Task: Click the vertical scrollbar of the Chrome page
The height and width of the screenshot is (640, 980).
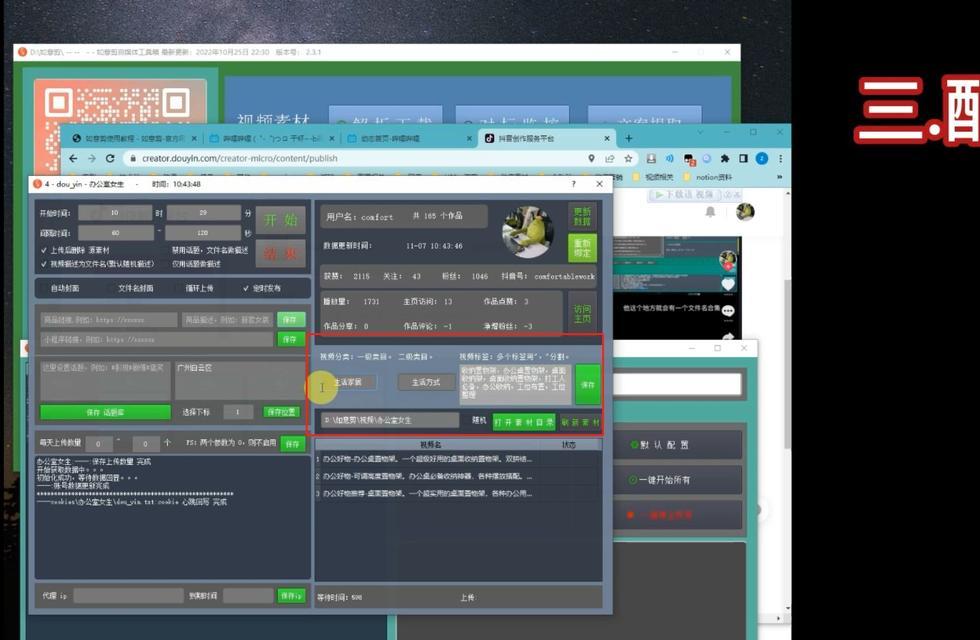Action: (x=788, y=362)
